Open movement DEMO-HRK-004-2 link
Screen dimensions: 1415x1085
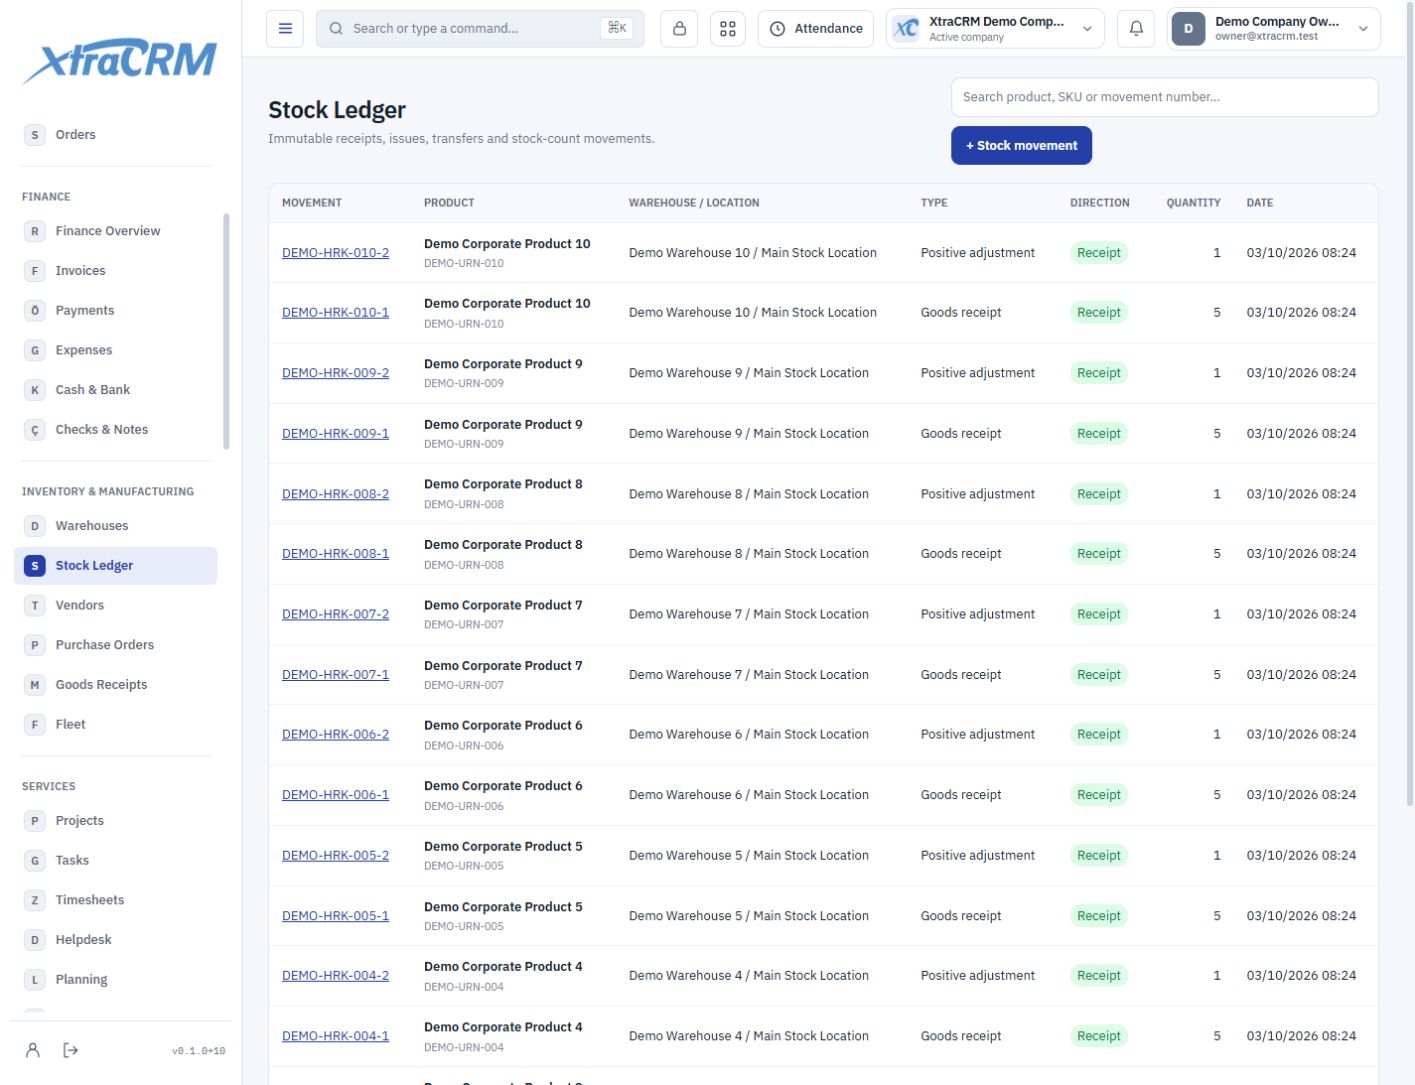[x=335, y=976]
